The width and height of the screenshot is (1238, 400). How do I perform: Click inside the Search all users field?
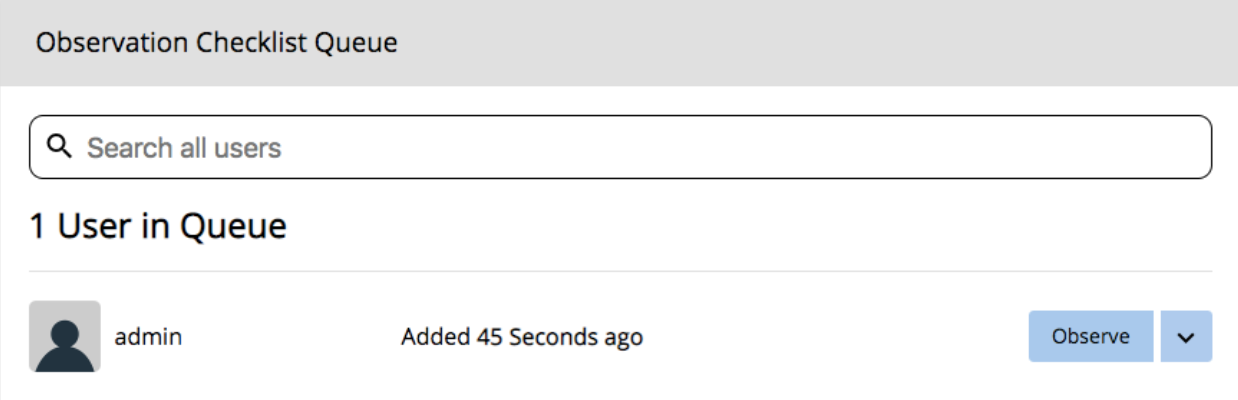(x=620, y=148)
